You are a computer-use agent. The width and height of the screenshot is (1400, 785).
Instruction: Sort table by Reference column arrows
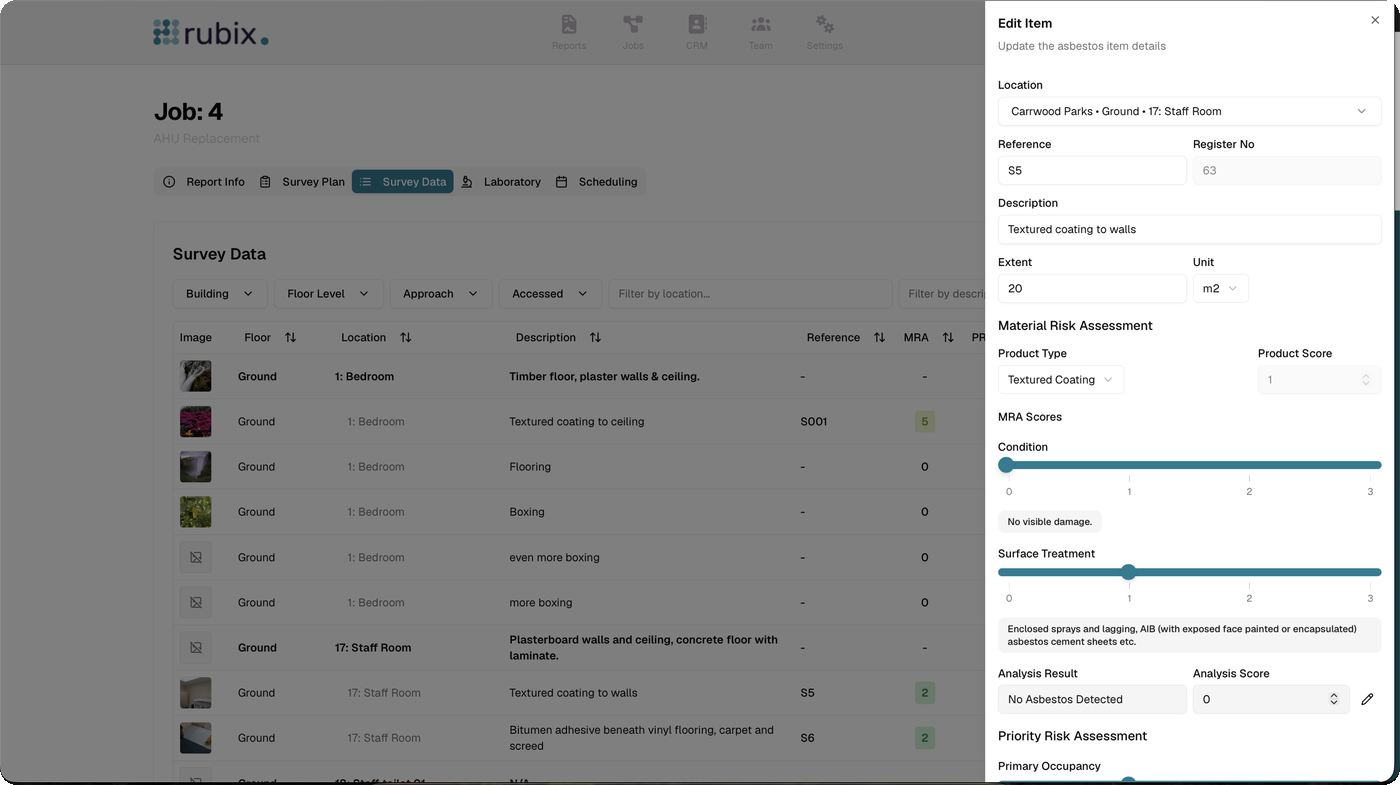point(880,338)
